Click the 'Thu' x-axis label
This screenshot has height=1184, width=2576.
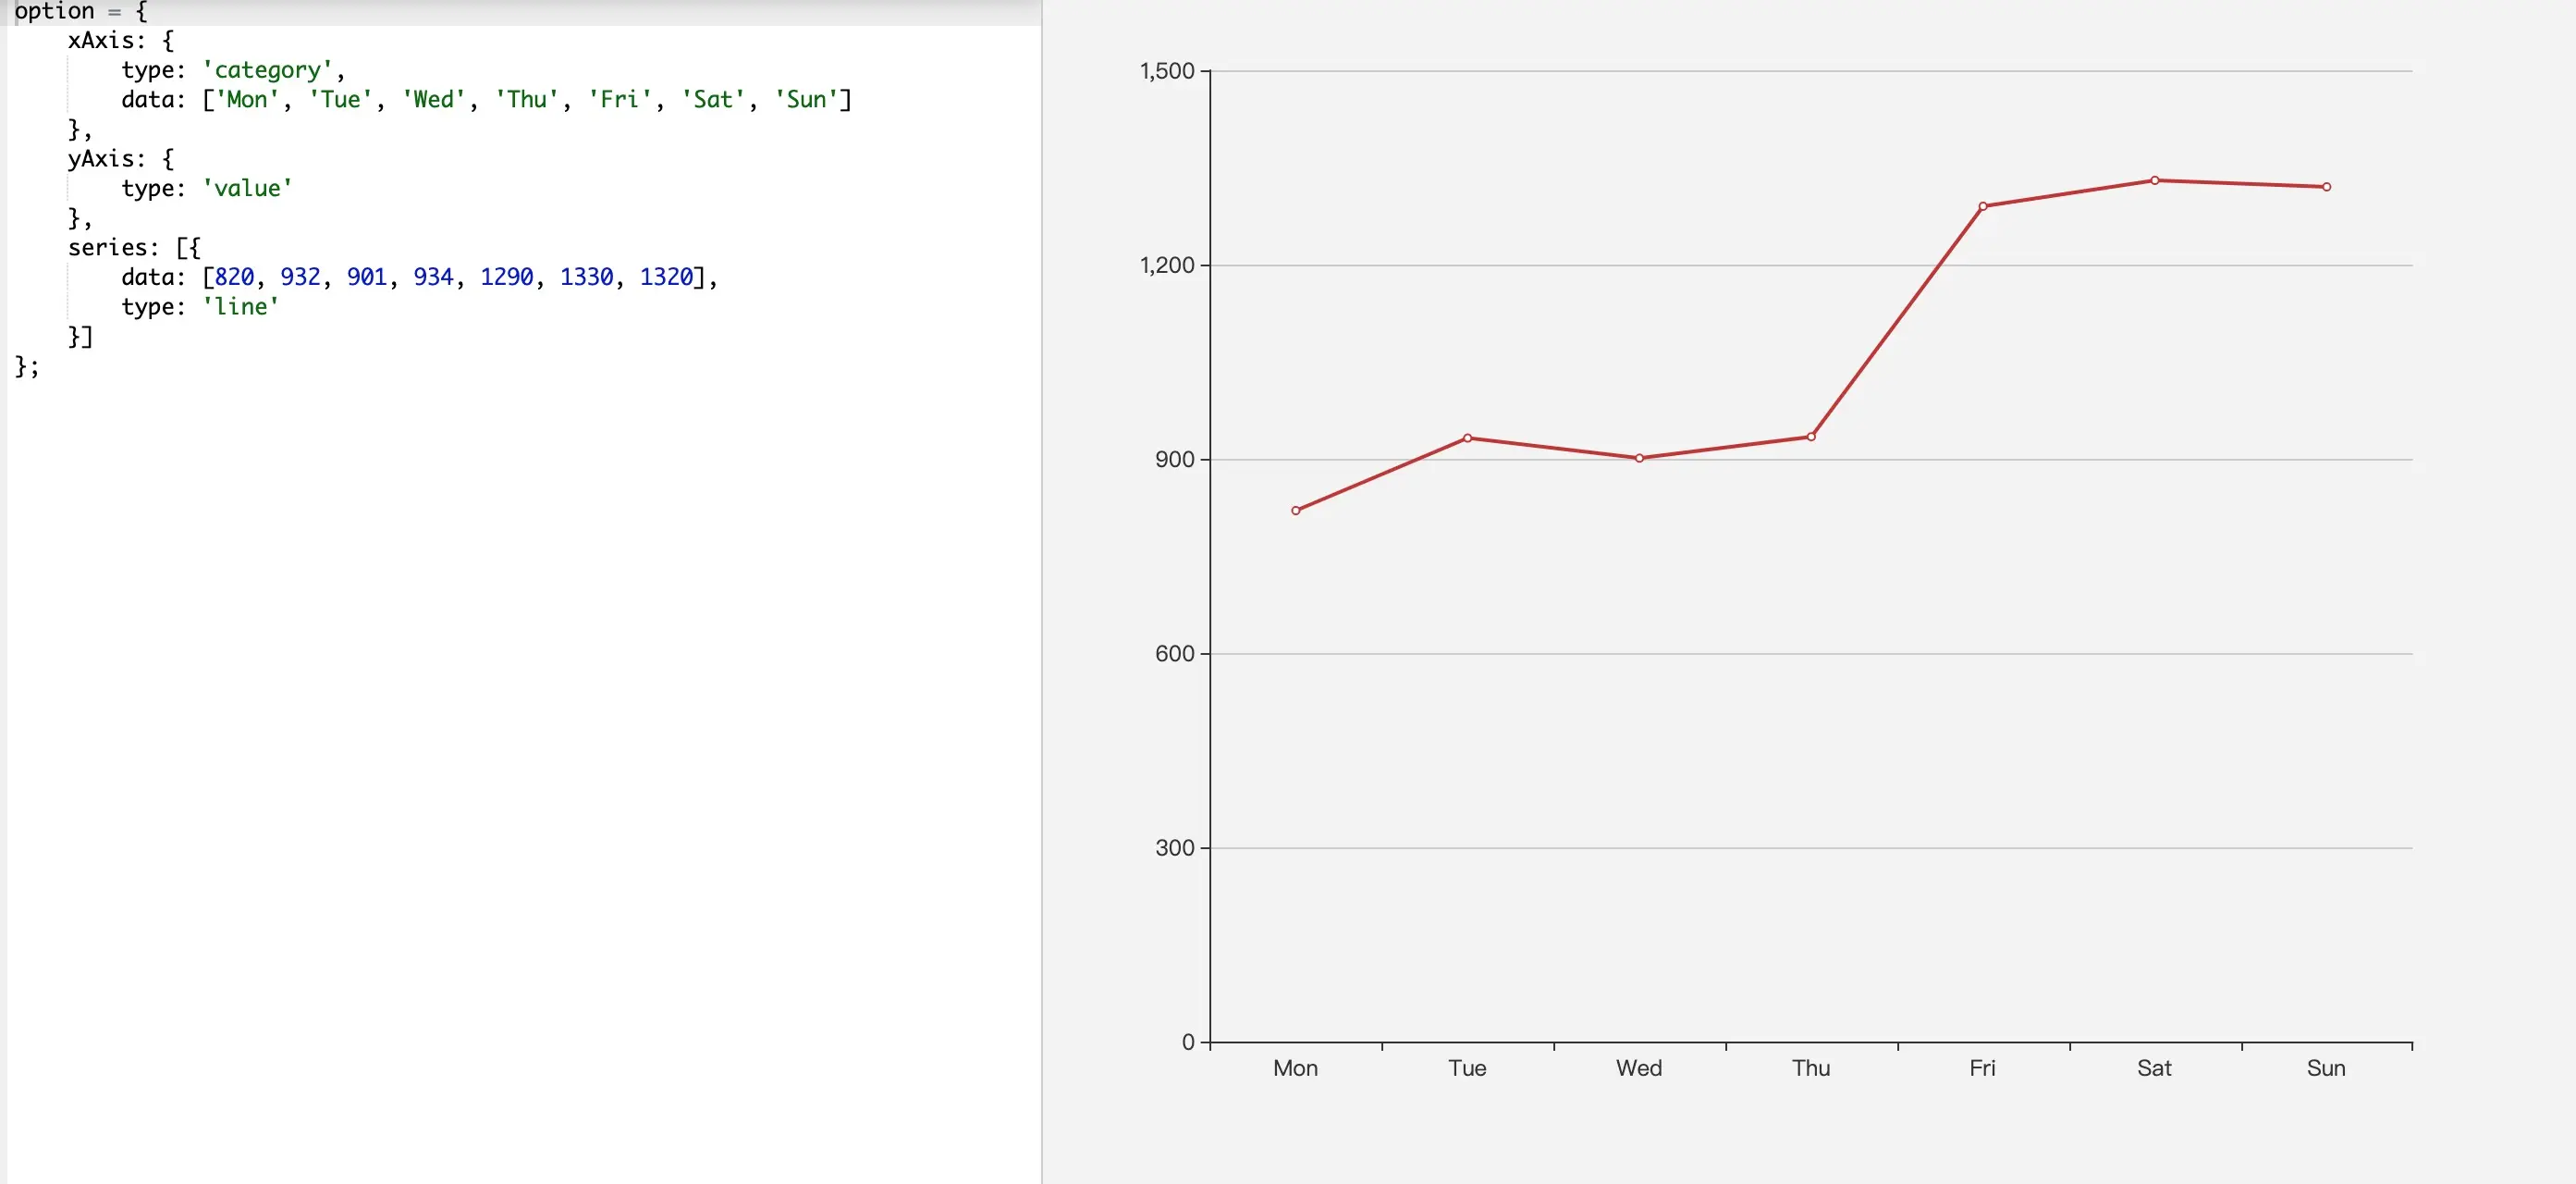pos(1810,1068)
